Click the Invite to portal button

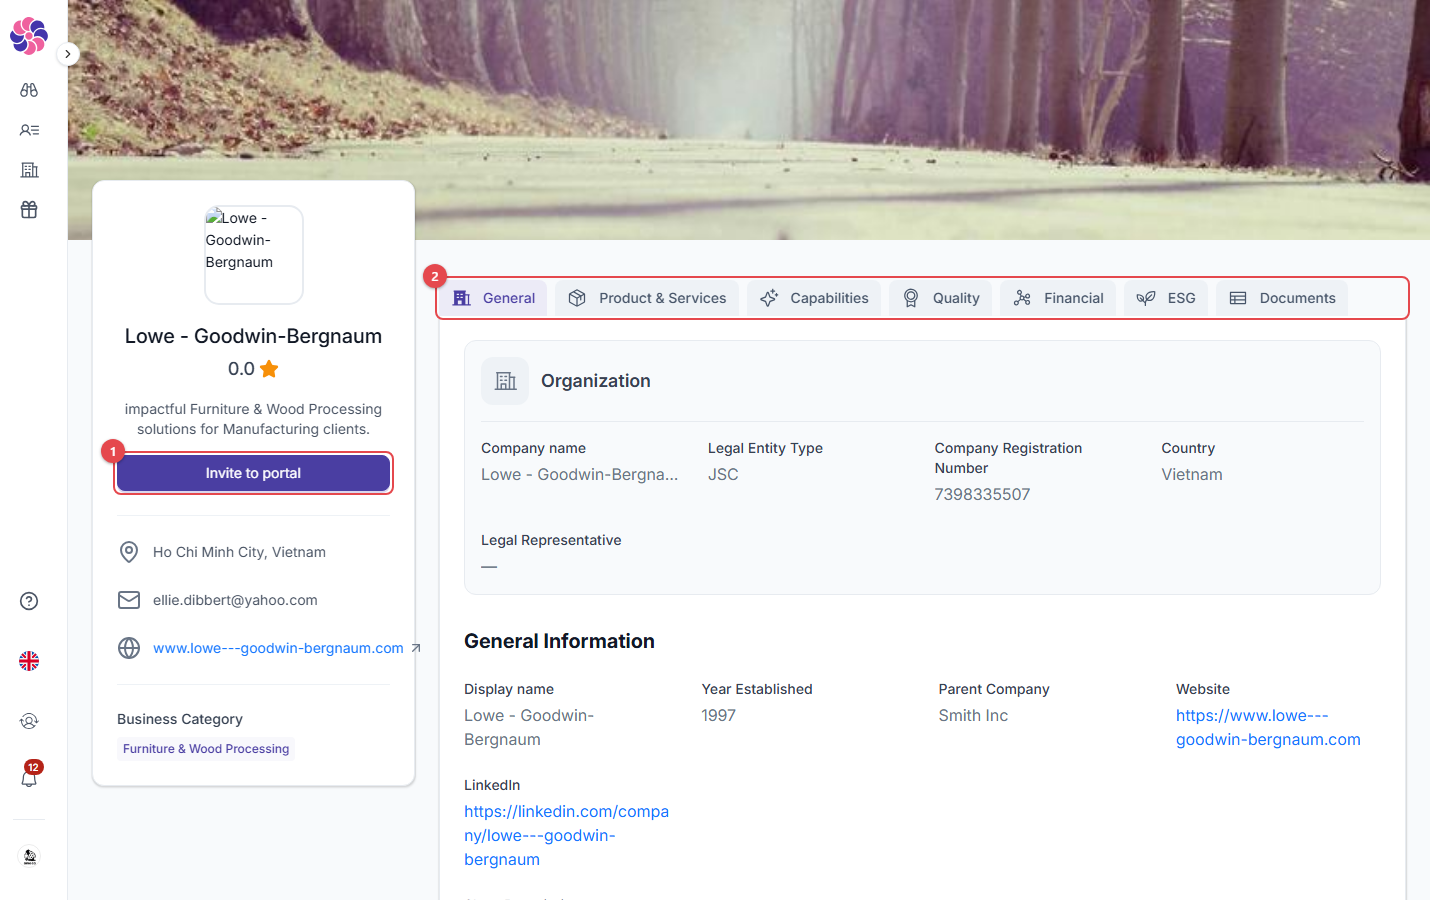253,473
